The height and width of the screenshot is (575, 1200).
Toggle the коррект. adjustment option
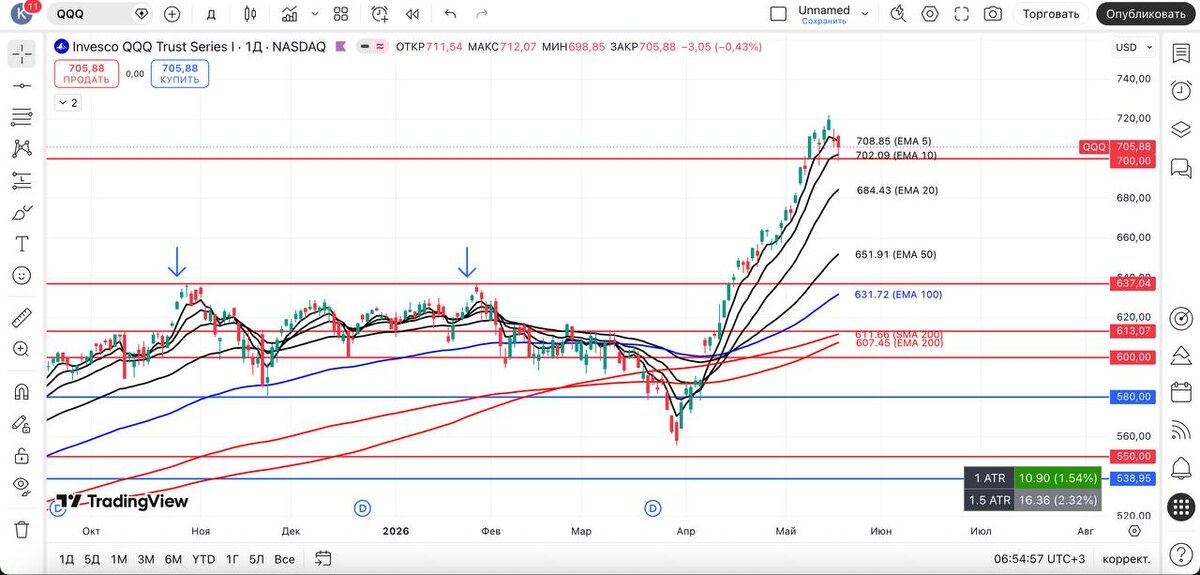click(1125, 558)
